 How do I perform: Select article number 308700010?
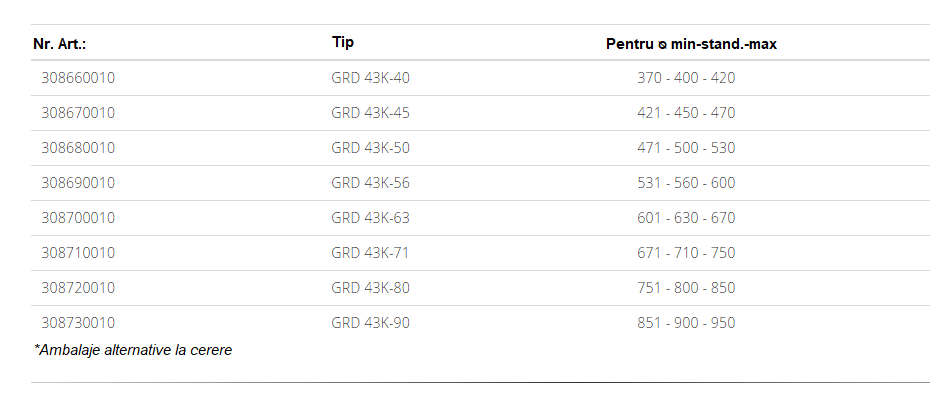click(x=78, y=218)
